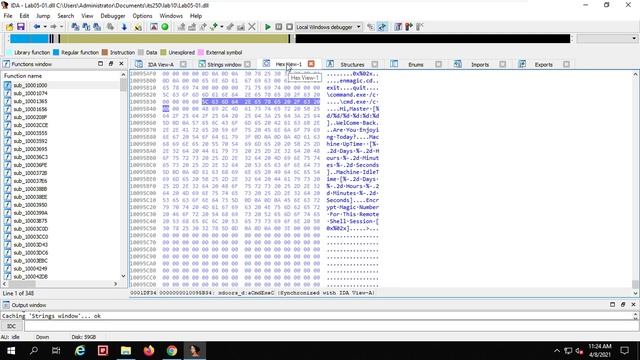
Task: Click the IDC button in the output window
Action: 11,326
